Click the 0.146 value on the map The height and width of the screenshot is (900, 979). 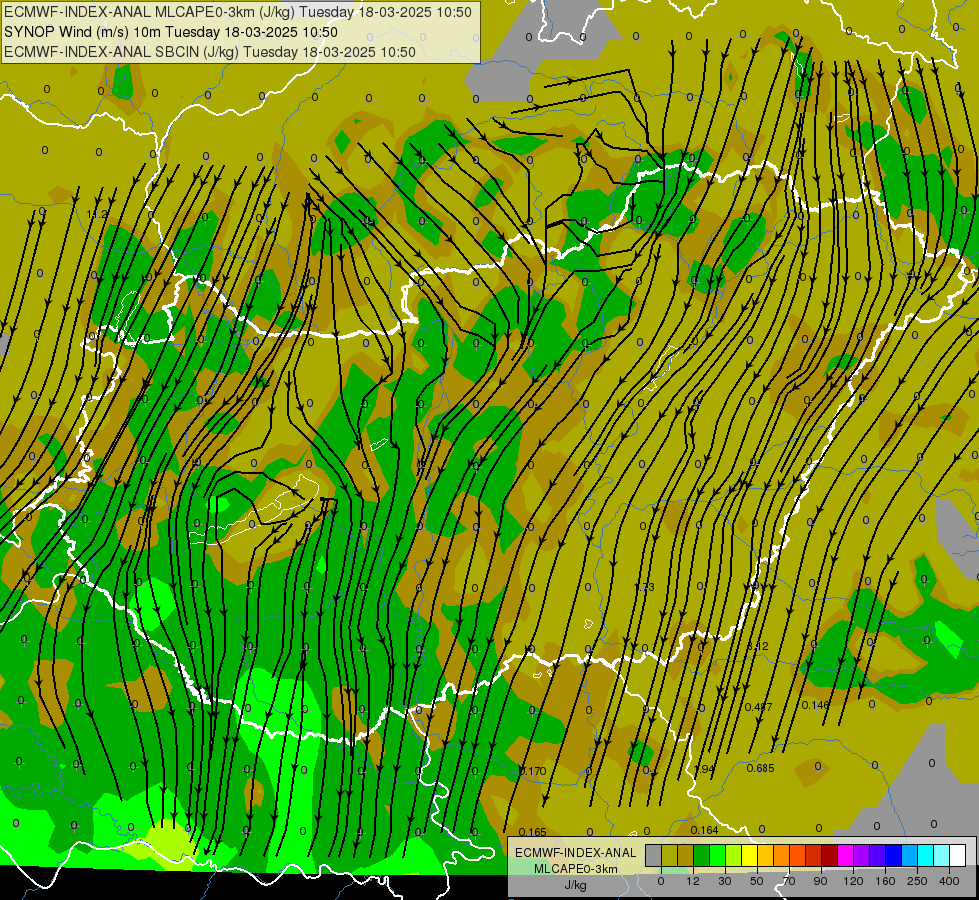click(x=815, y=705)
